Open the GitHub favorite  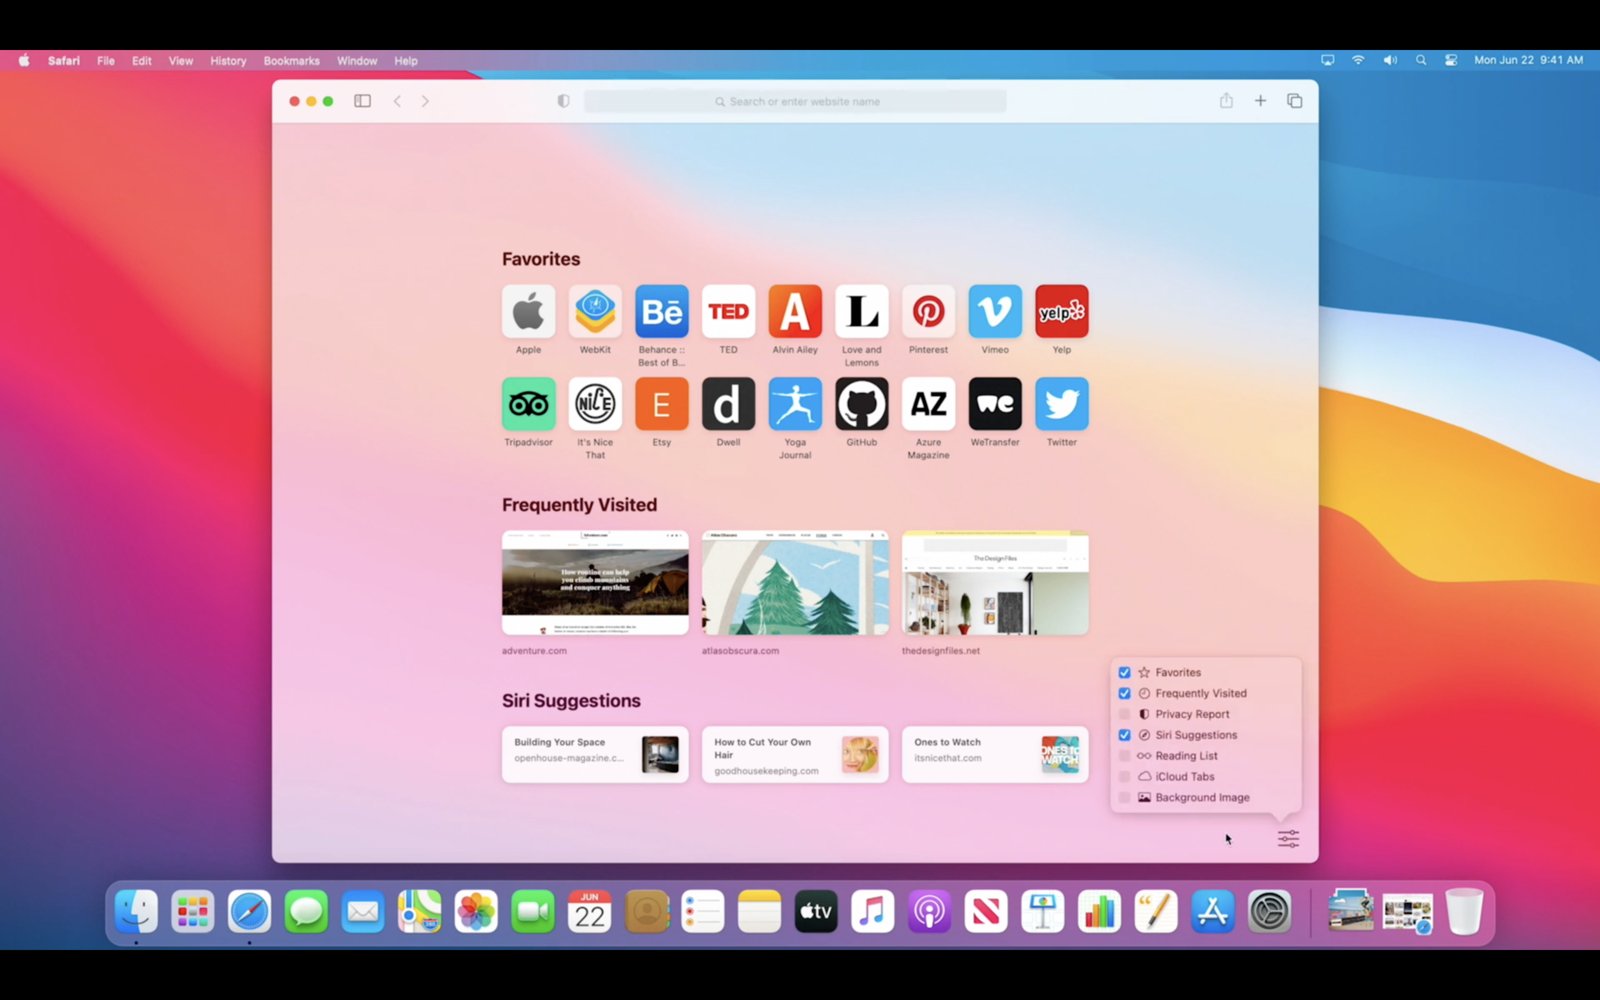pyautogui.click(x=862, y=404)
